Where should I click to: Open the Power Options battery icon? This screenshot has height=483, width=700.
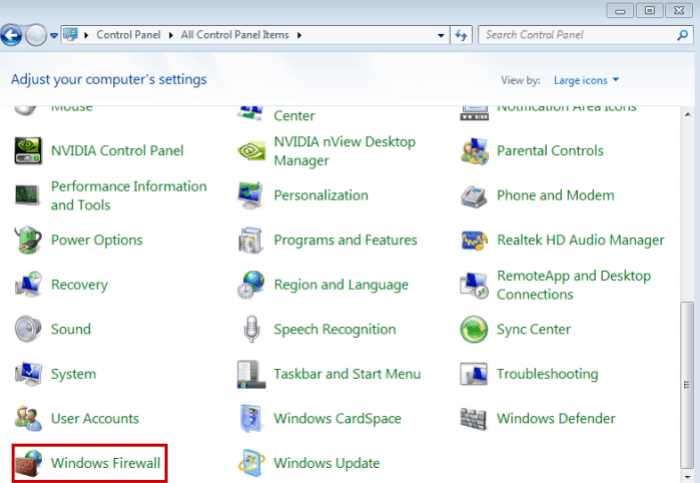(x=28, y=240)
